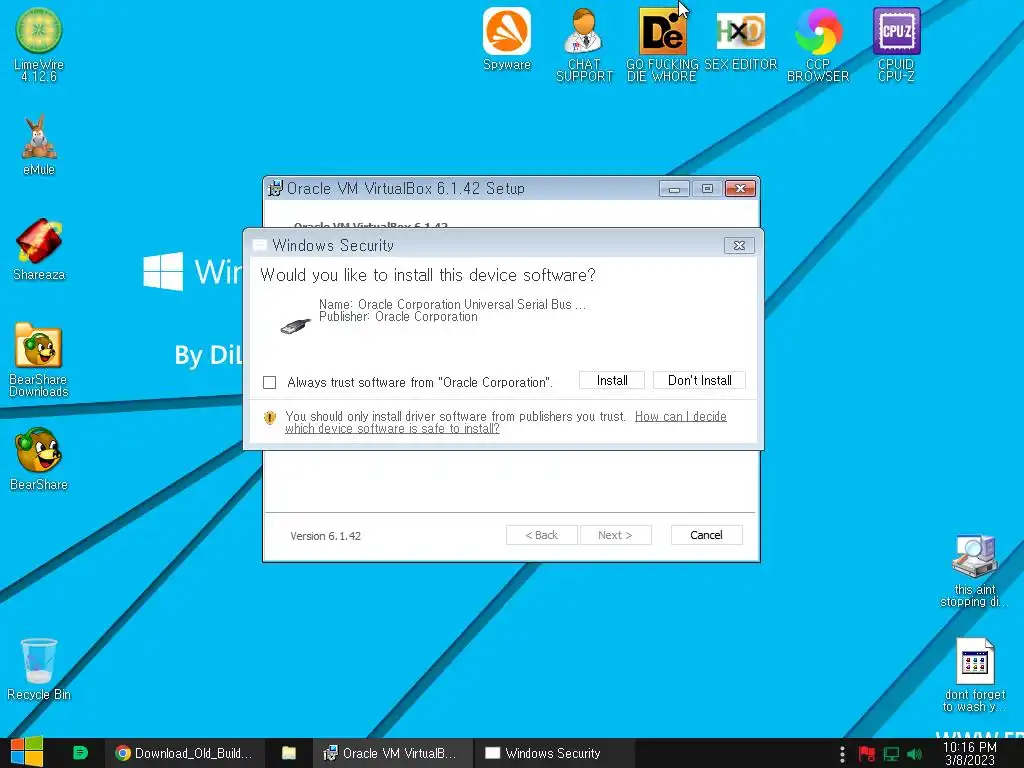
Task: Click the VirtualBox Setup title bar icon
Action: 276,188
